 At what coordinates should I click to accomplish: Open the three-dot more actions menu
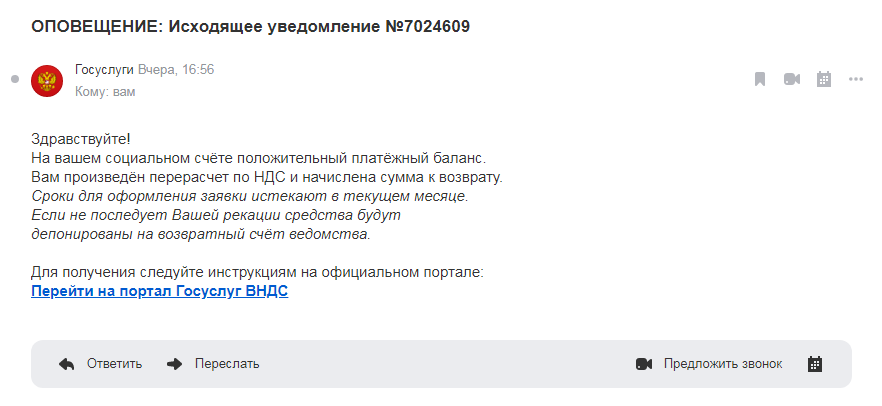click(855, 79)
